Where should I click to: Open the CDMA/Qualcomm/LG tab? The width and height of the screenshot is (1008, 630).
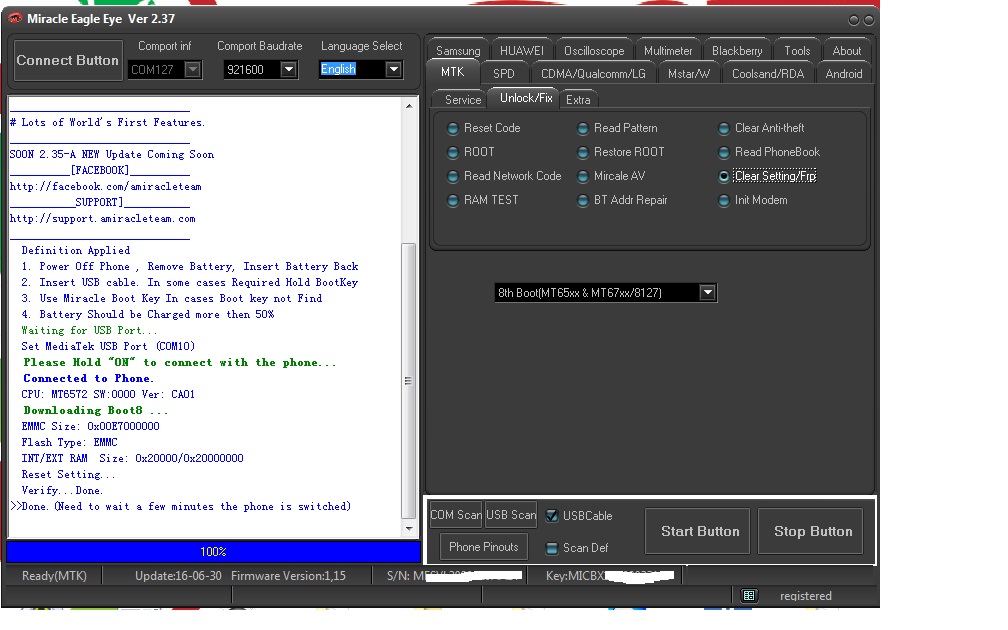pyautogui.click(x=593, y=73)
